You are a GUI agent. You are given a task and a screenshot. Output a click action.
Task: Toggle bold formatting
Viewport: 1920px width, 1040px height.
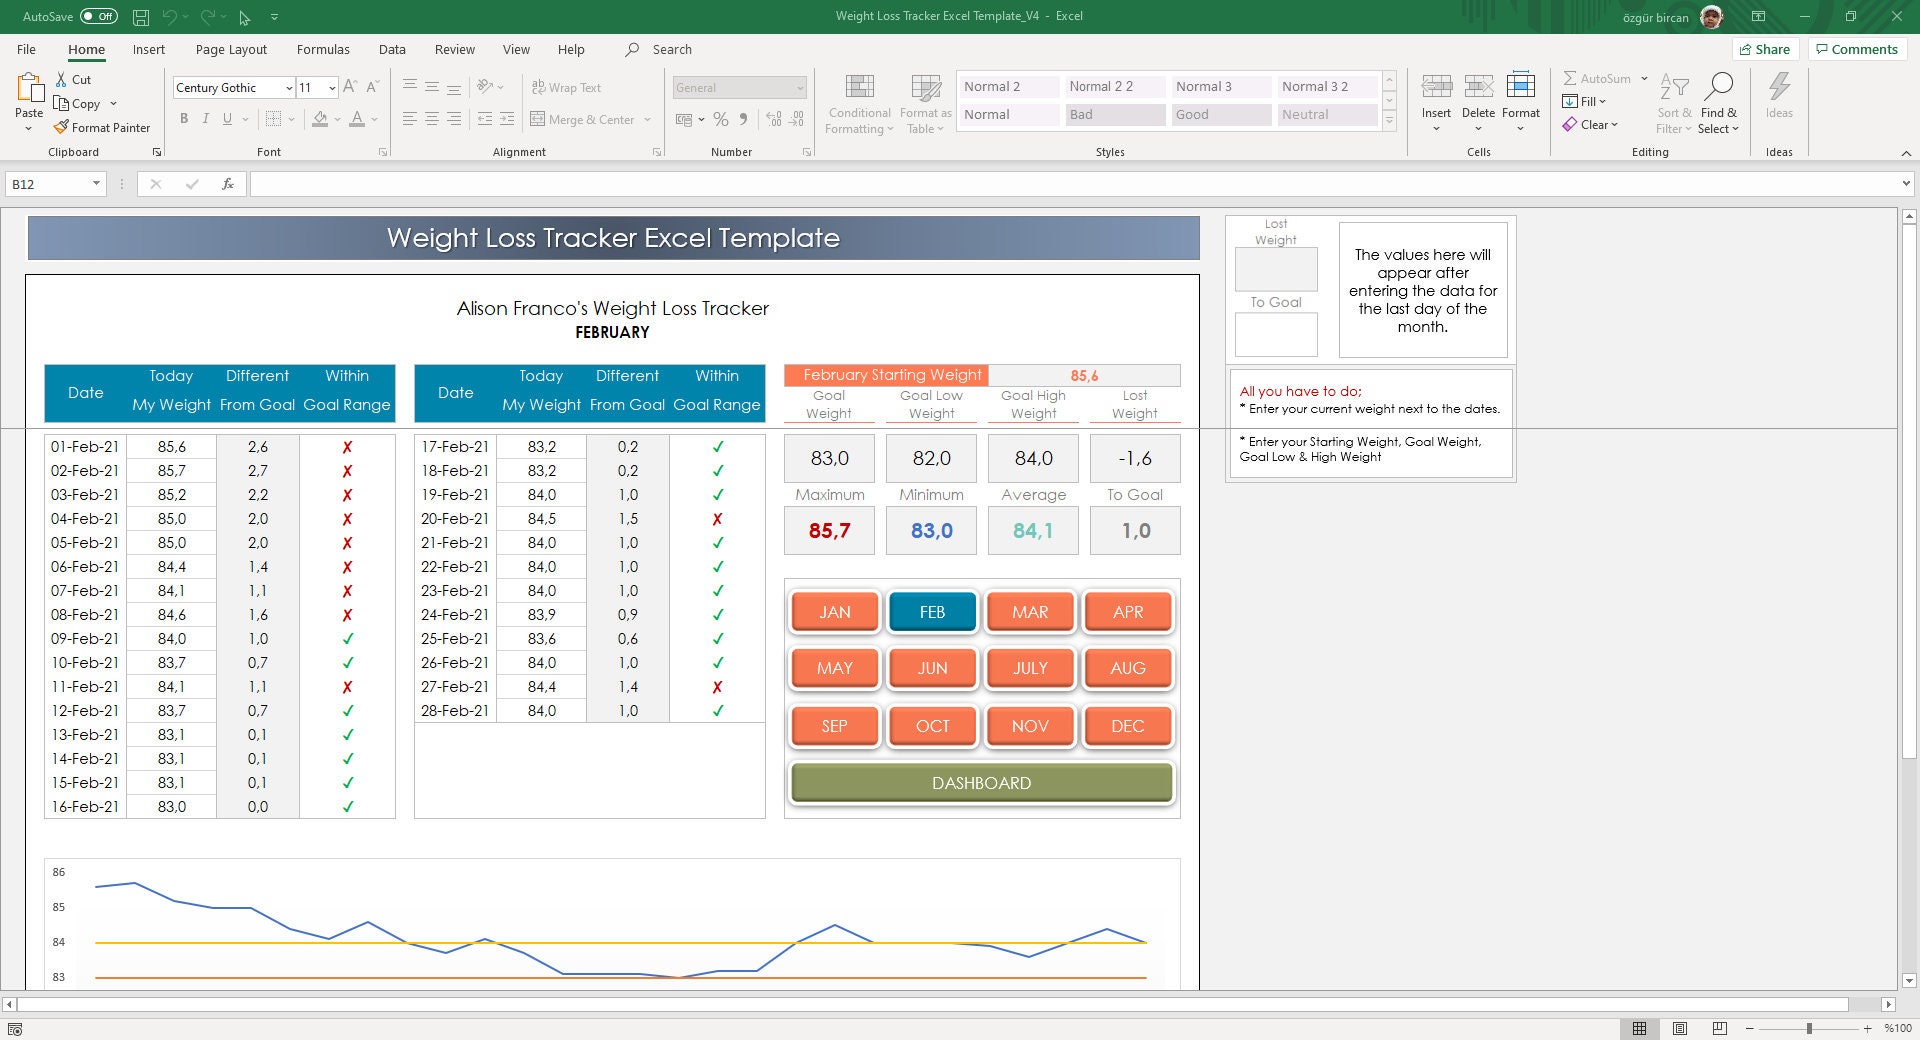coord(184,118)
